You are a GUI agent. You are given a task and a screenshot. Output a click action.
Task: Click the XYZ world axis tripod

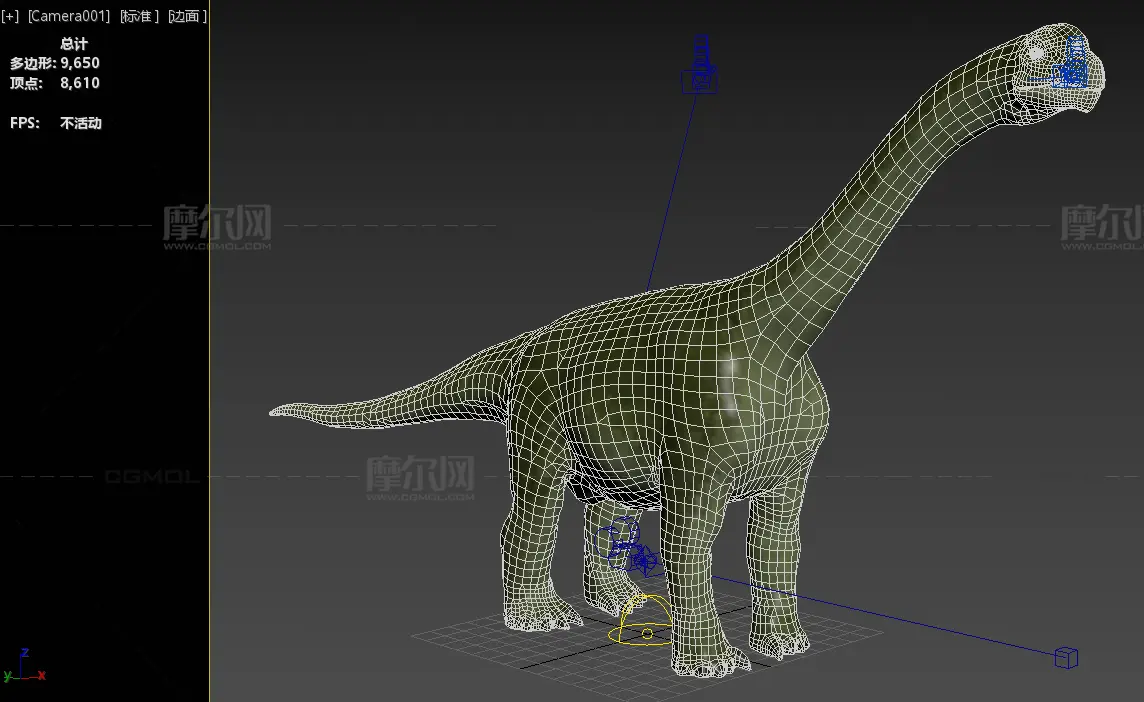click(x=24, y=666)
